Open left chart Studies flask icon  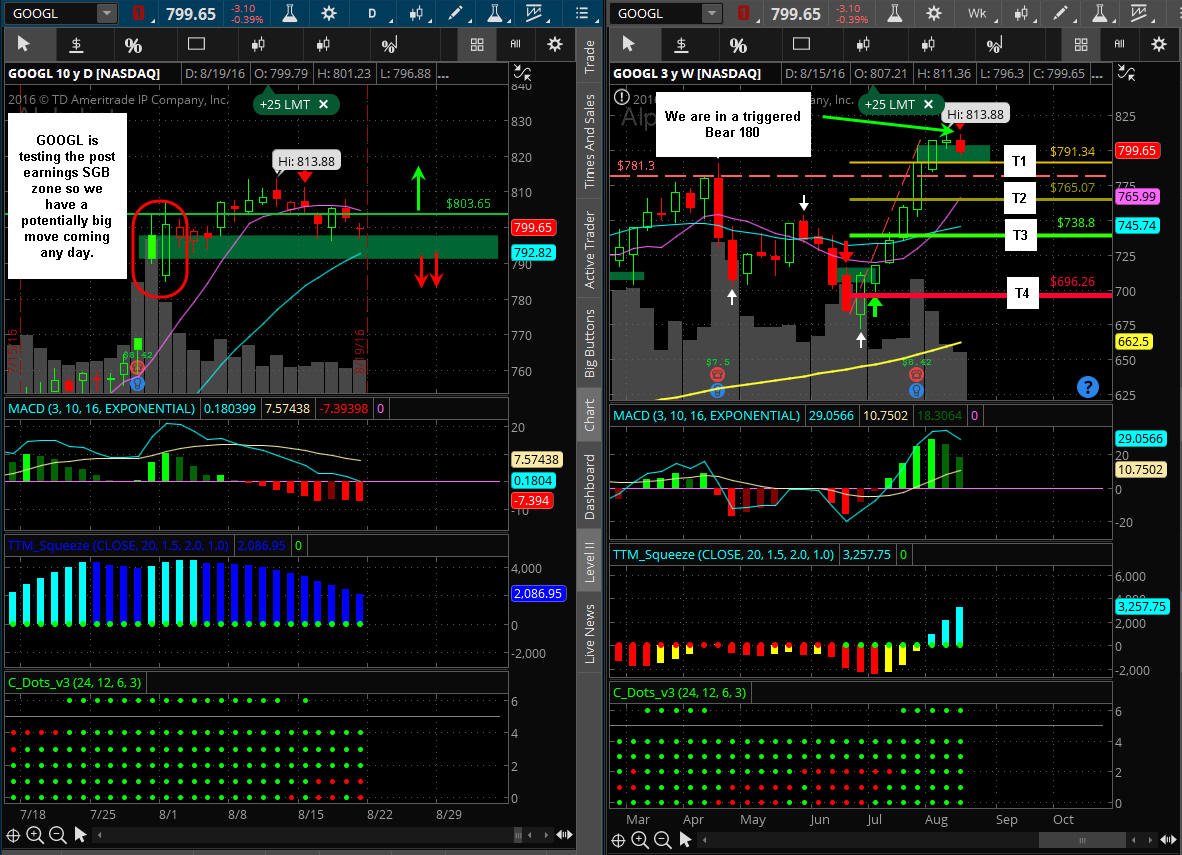pyautogui.click(x=289, y=13)
